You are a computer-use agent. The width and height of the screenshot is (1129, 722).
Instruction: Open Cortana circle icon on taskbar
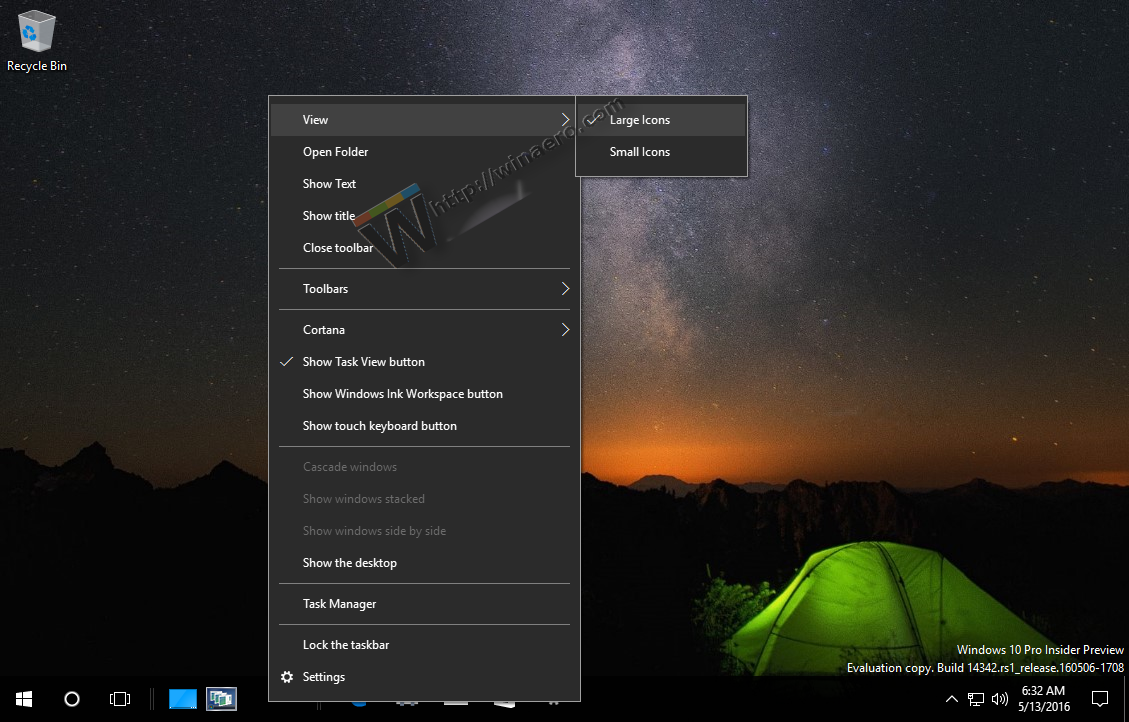(72, 699)
